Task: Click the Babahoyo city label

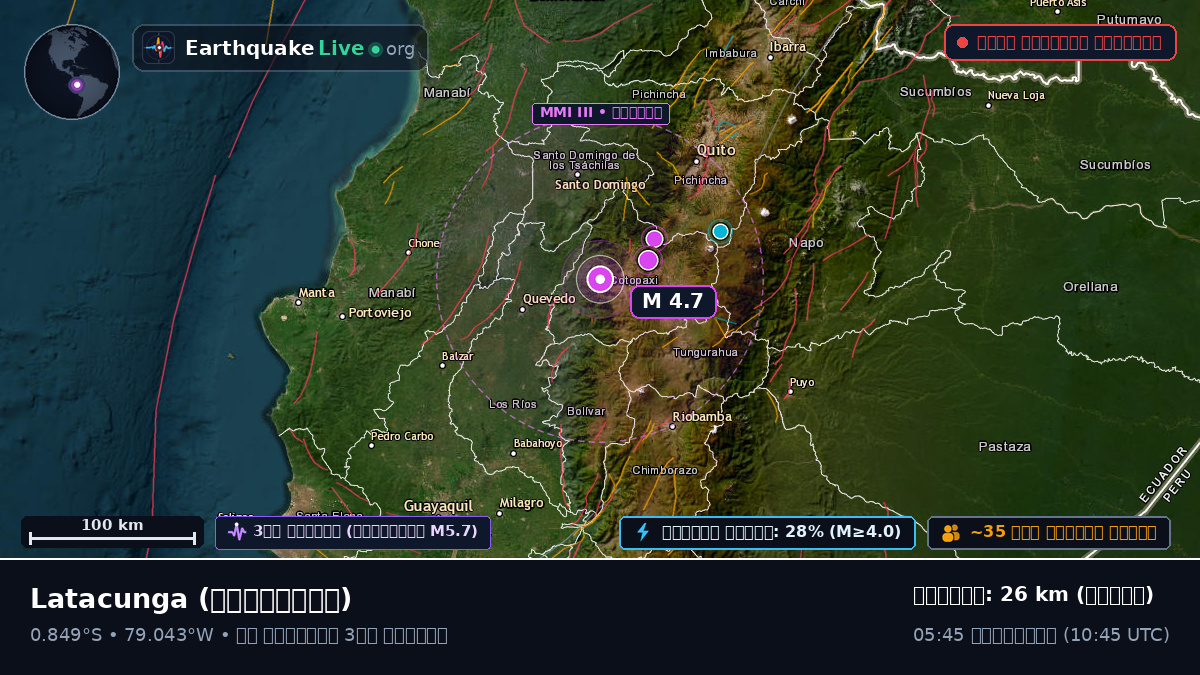Action: [x=538, y=443]
